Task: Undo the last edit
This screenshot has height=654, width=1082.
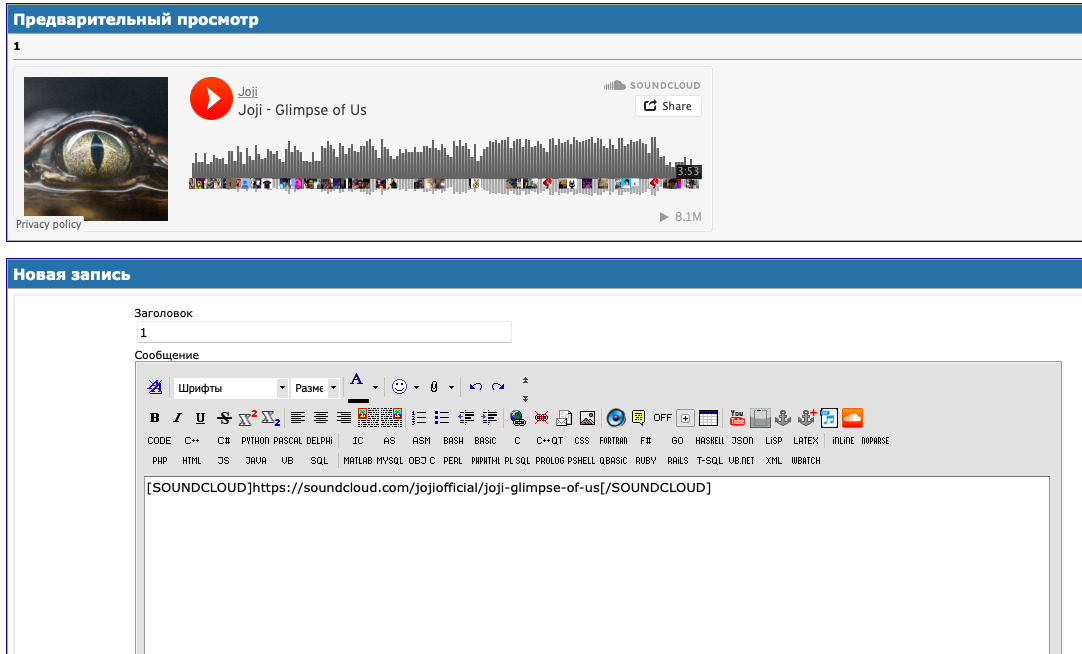Action: (475, 387)
